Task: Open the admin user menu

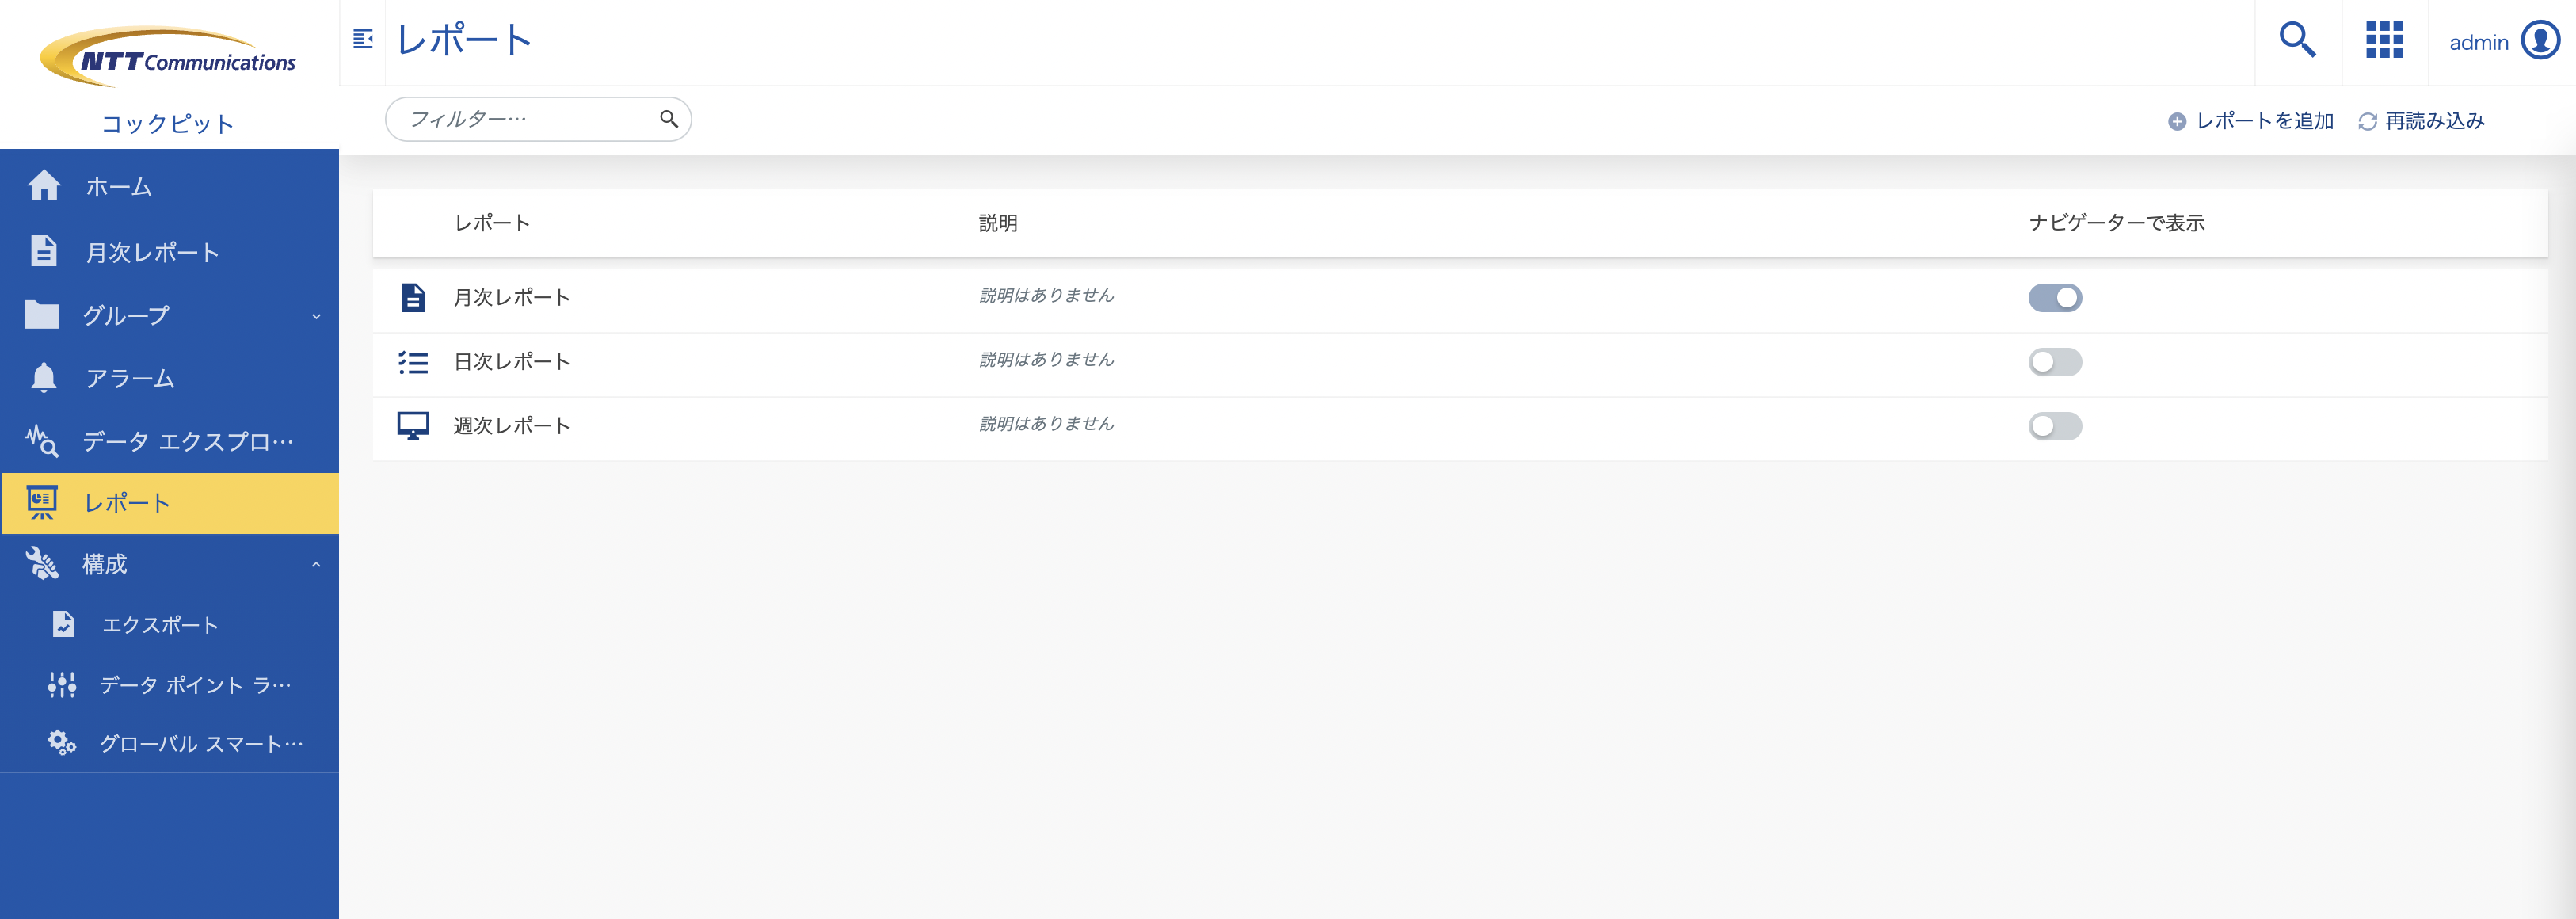Action: click(2503, 42)
